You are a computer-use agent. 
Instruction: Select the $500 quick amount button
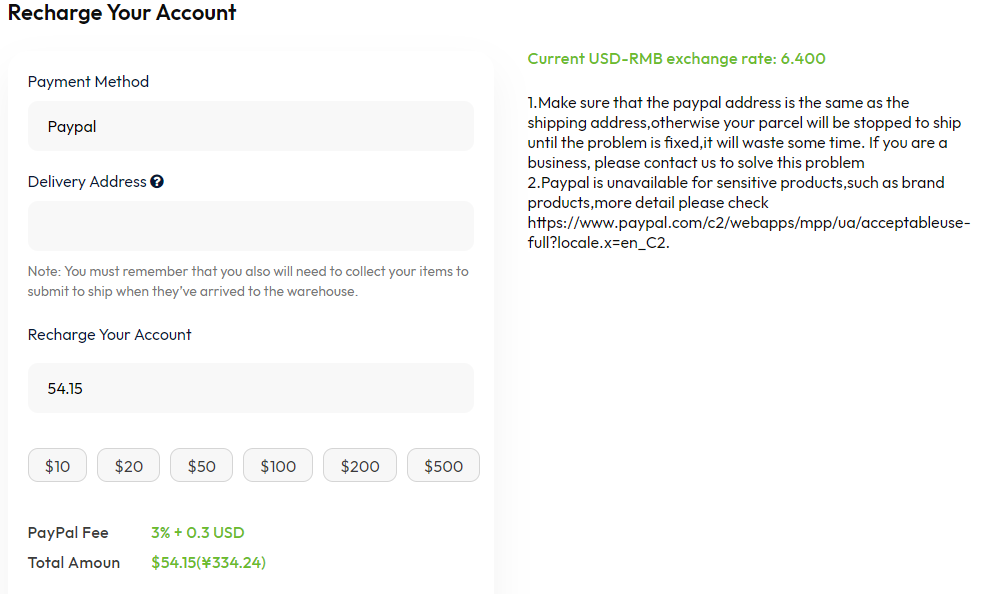[443, 465]
